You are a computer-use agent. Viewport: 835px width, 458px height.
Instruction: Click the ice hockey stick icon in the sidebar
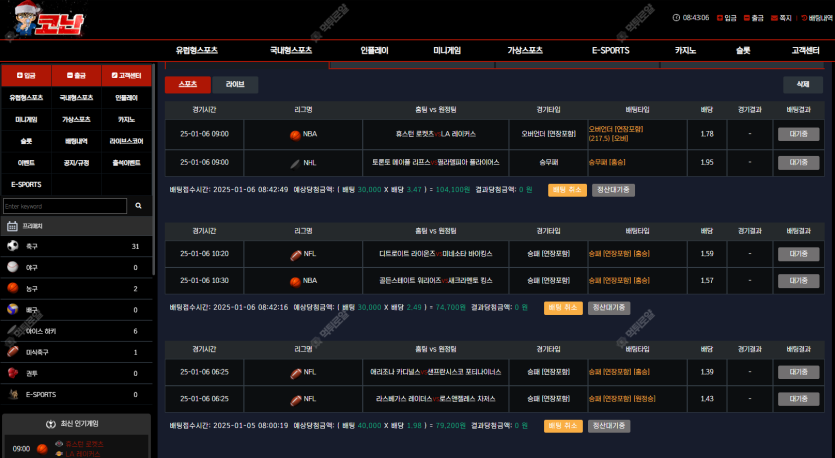click(x=13, y=331)
